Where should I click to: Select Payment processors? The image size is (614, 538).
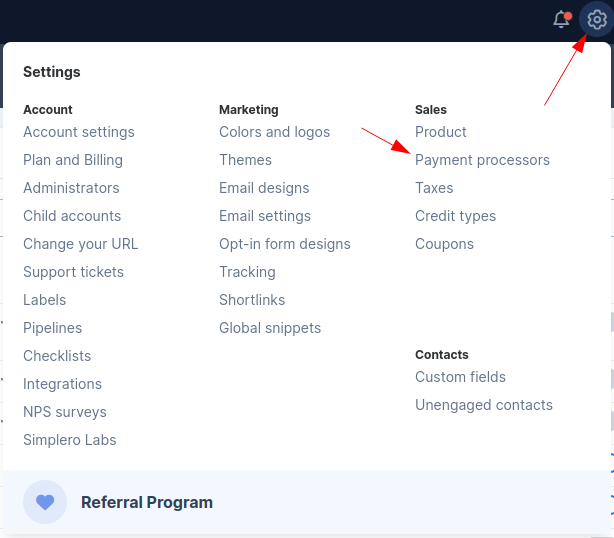482,160
